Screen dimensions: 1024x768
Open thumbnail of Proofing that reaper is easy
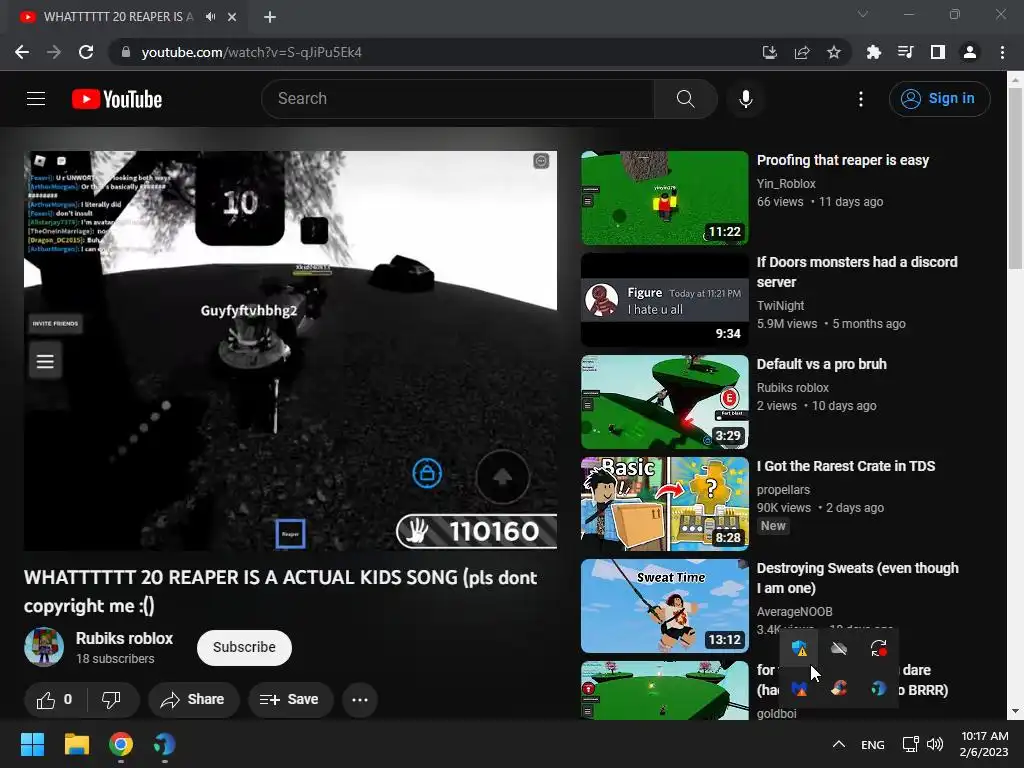tap(664, 198)
